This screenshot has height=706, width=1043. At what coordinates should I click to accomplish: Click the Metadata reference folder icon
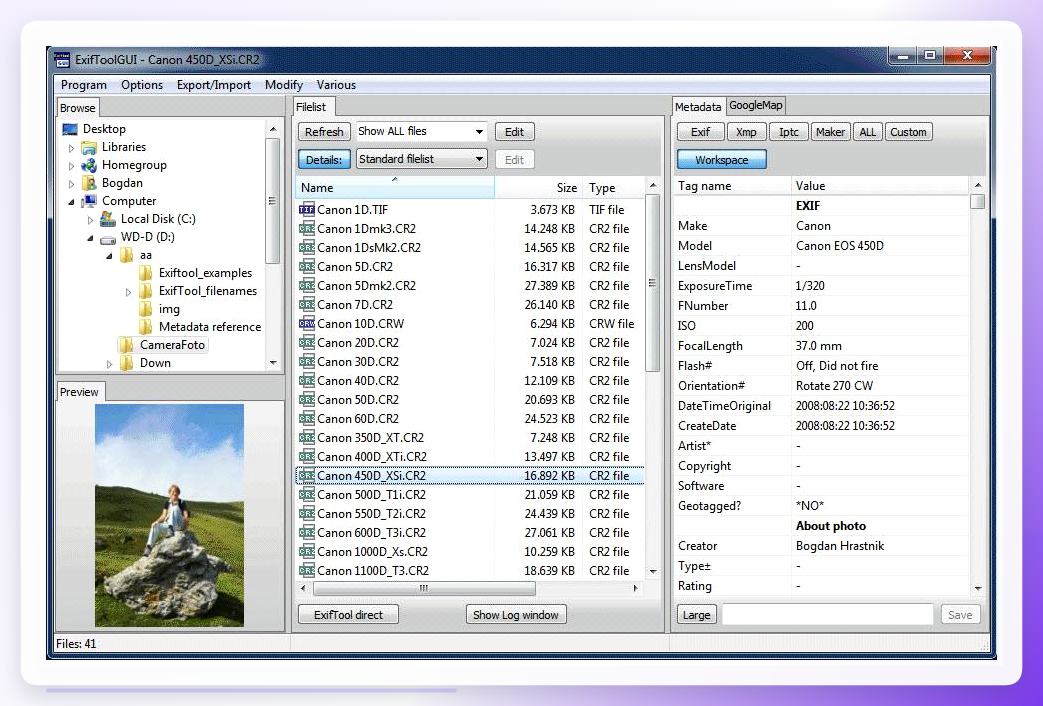[x=146, y=327]
